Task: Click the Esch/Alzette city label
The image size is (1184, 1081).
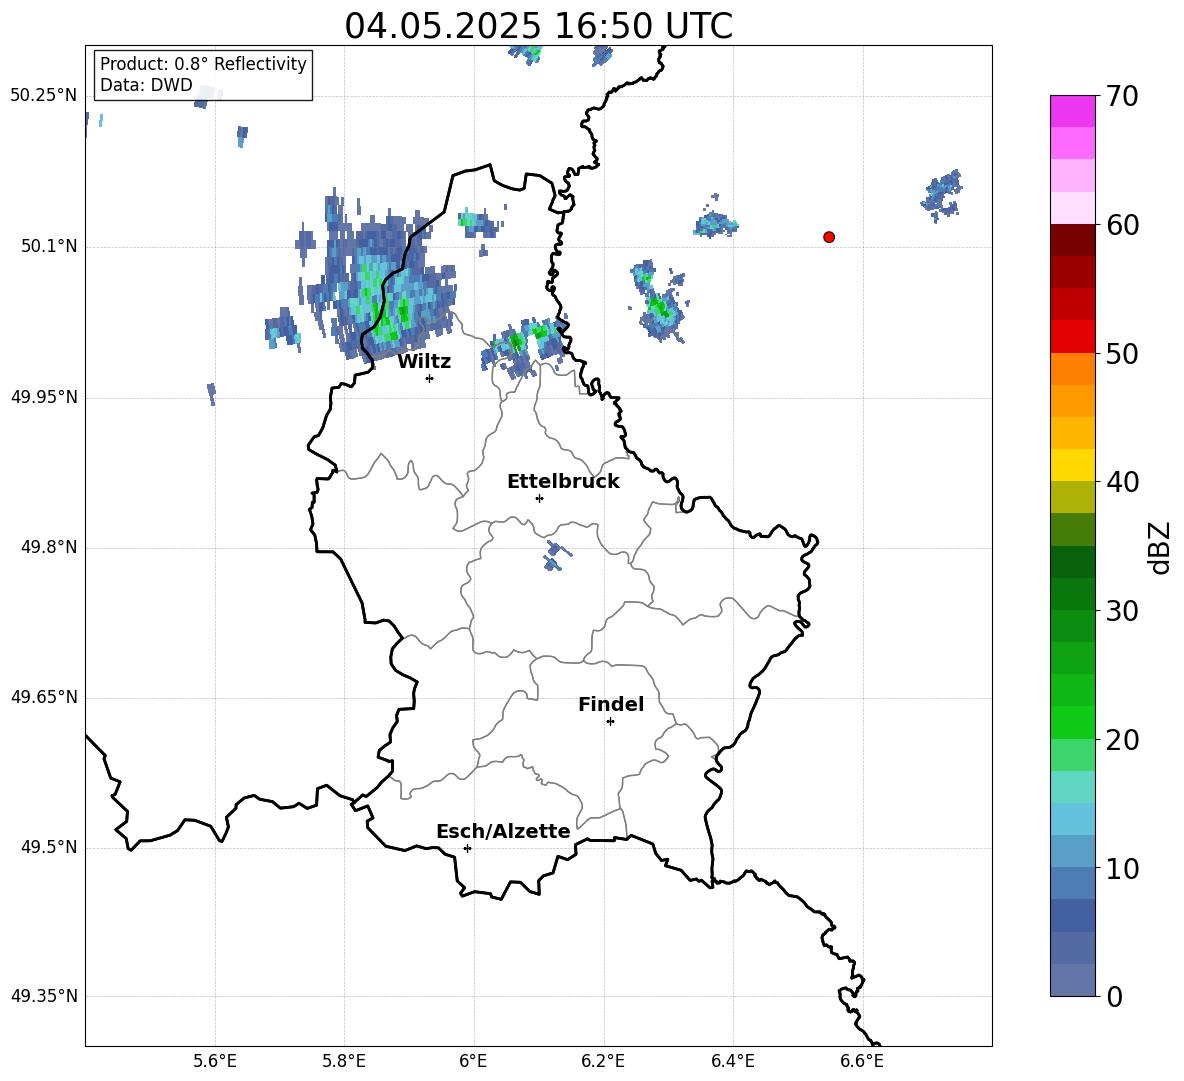Action: tap(504, 832)
